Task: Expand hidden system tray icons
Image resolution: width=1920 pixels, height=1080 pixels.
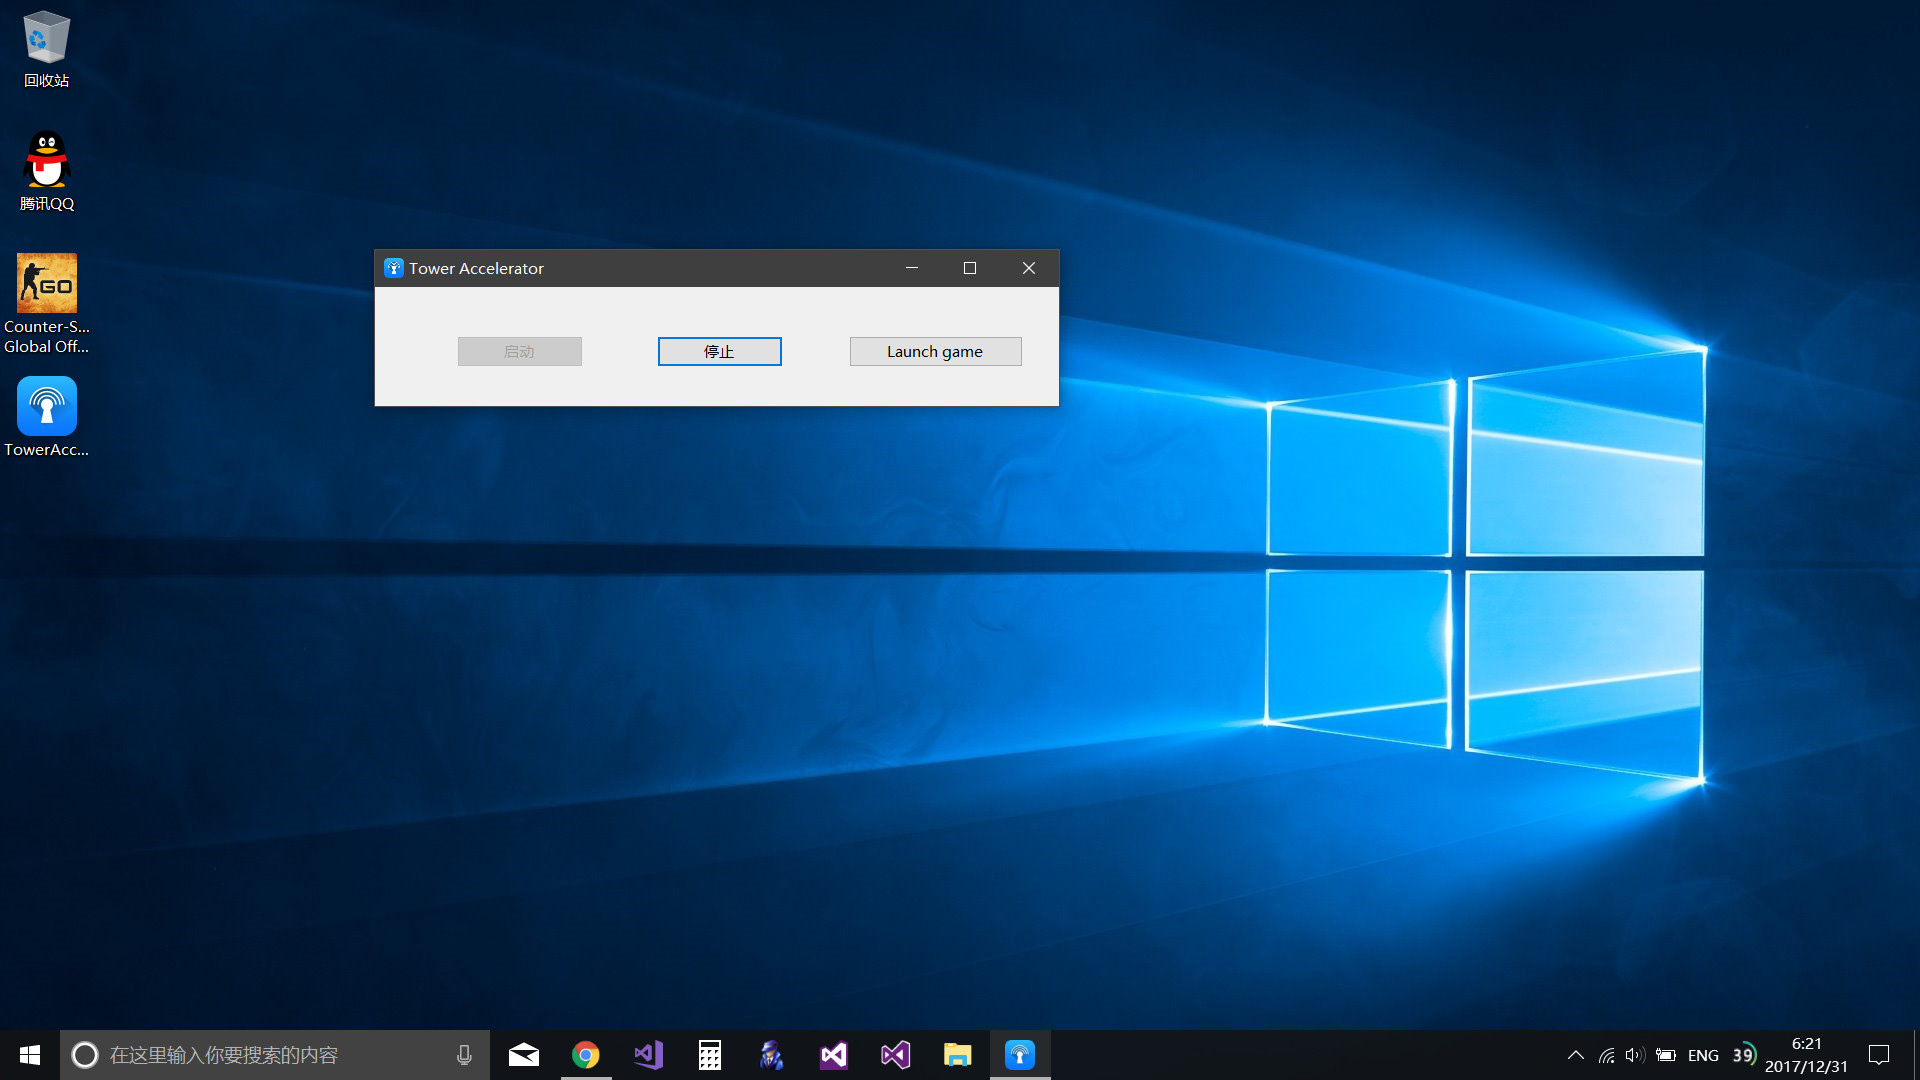Action: [1575, 1055]
